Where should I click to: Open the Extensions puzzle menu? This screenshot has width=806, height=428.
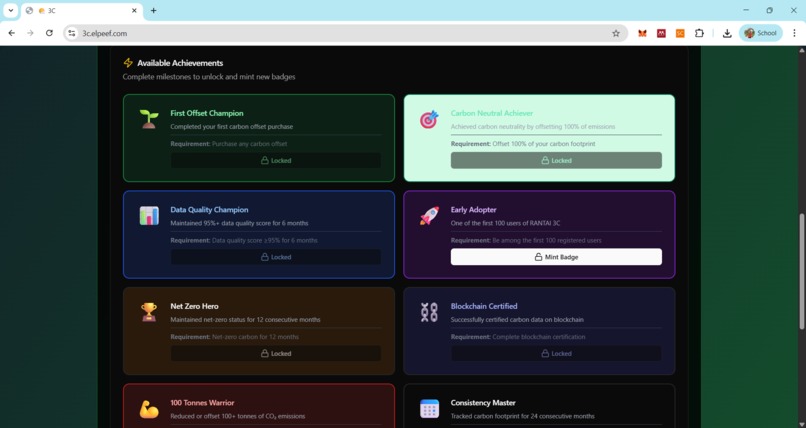coord(699,33)
